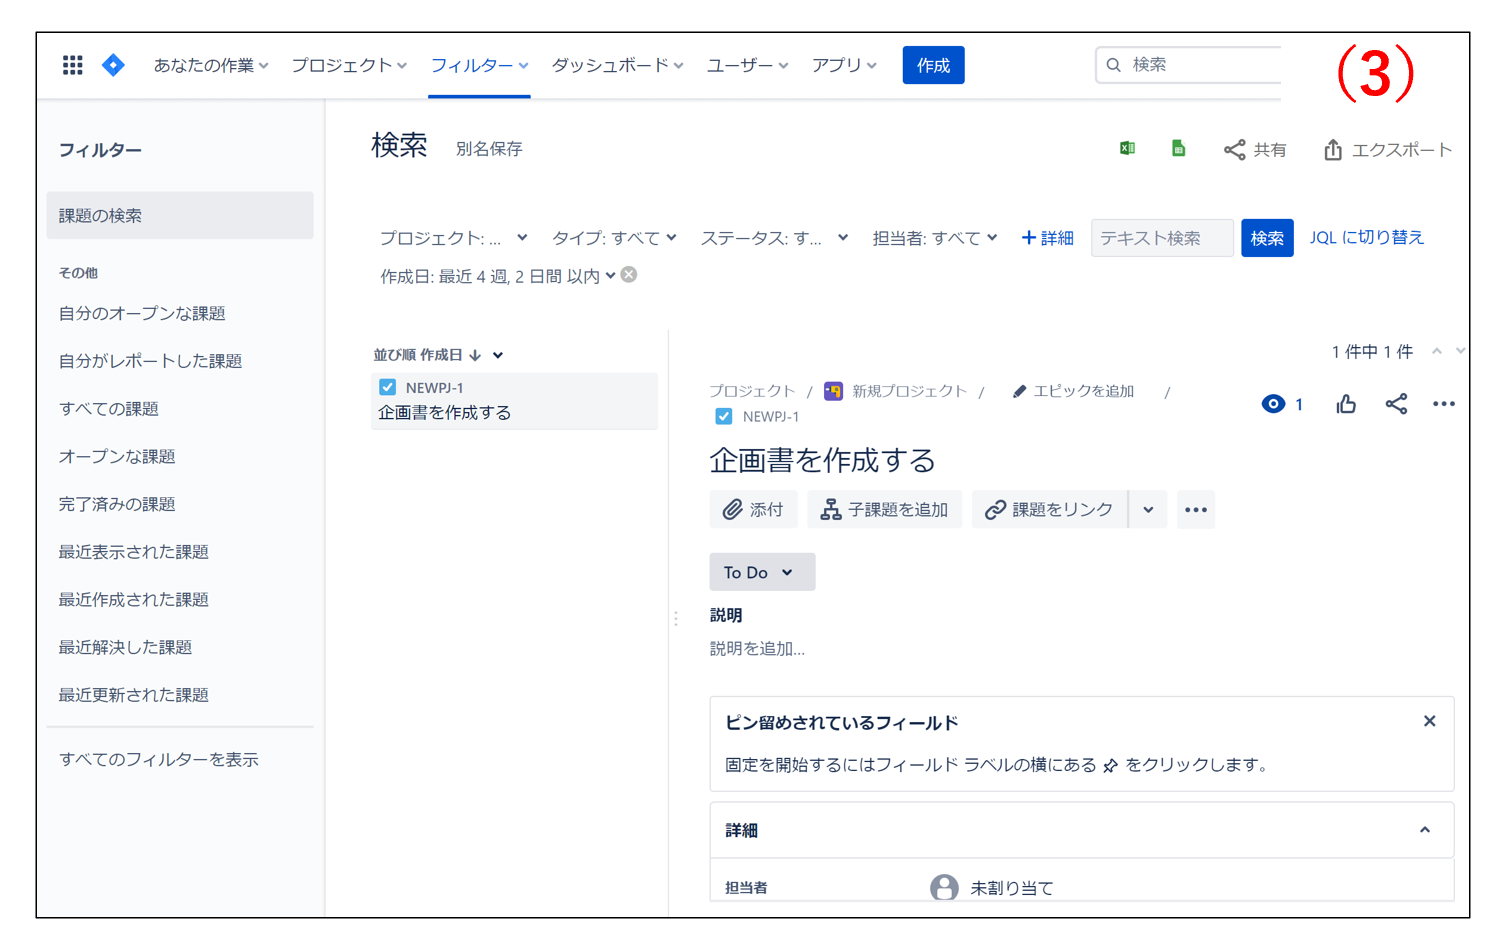Viewport: 1509px width, 949px height.
Task: Click エピックを追加 pencil link
Action: [x=1073, y=391]
